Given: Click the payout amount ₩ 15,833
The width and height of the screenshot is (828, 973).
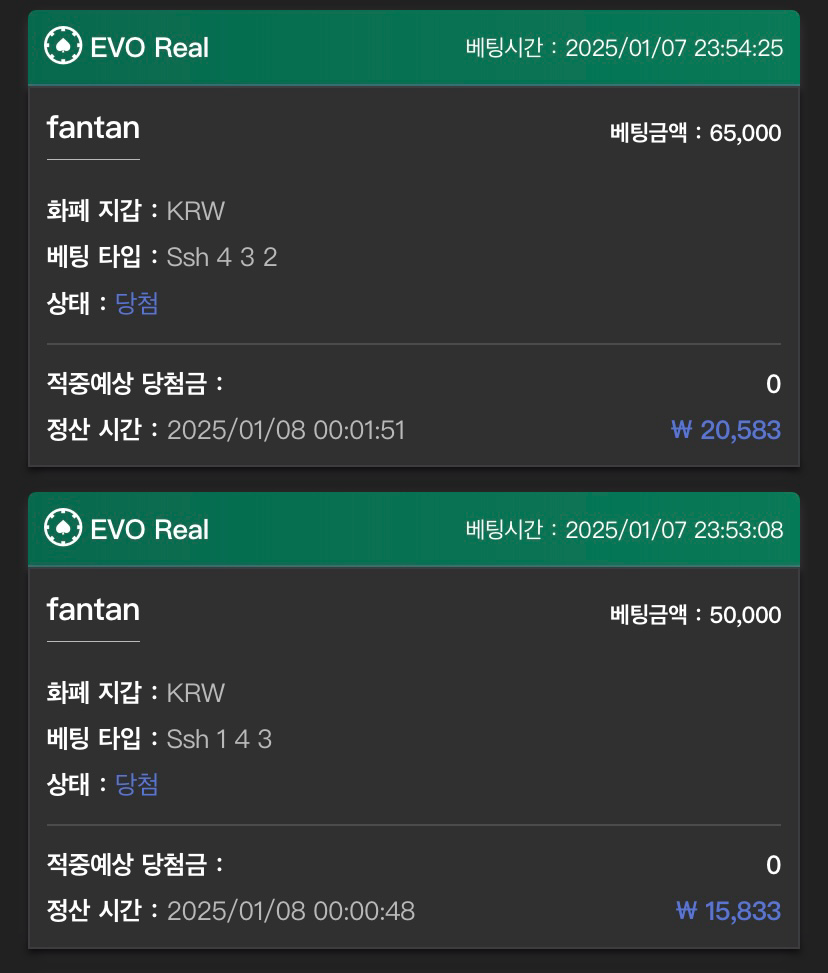Looking at the screenshot, I should pyautogui.click(x=728, y=911).
